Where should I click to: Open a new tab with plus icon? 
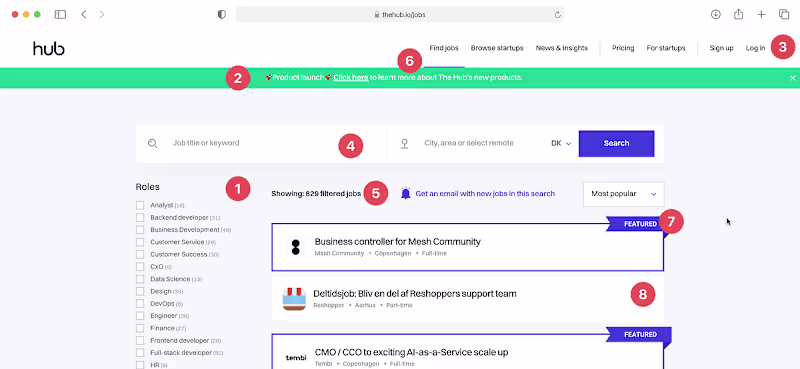761,15
